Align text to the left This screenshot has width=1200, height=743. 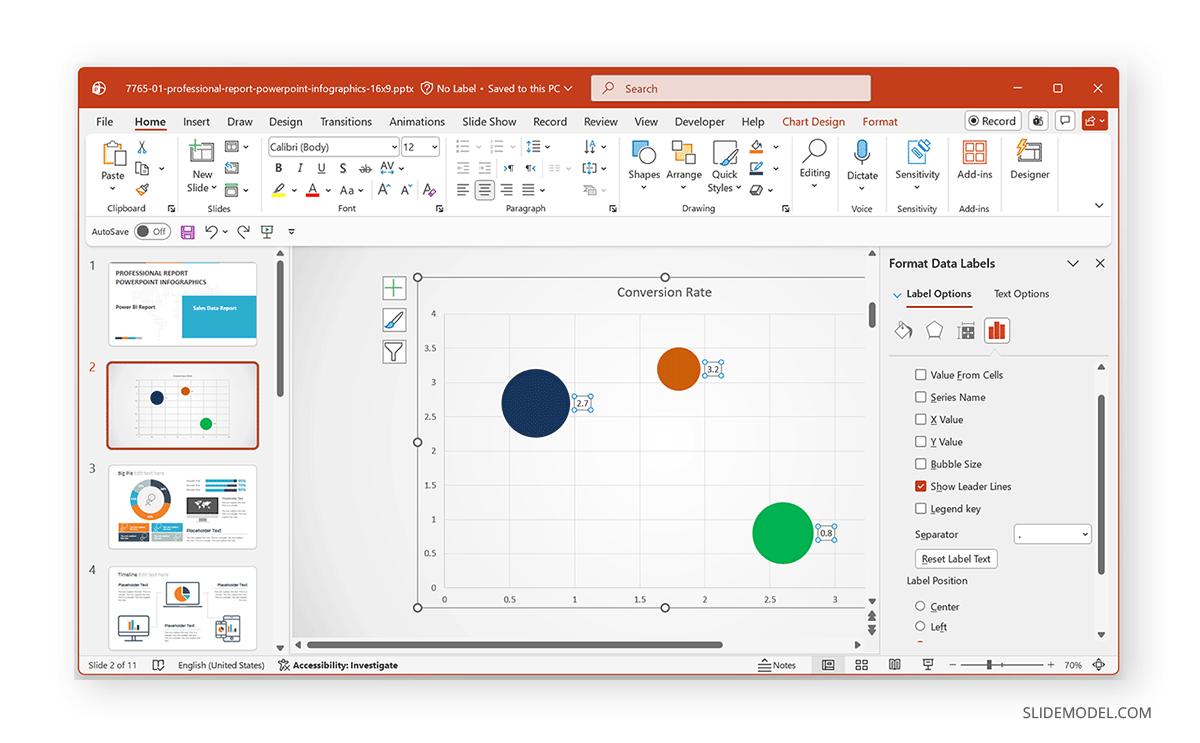click(463, 189)
